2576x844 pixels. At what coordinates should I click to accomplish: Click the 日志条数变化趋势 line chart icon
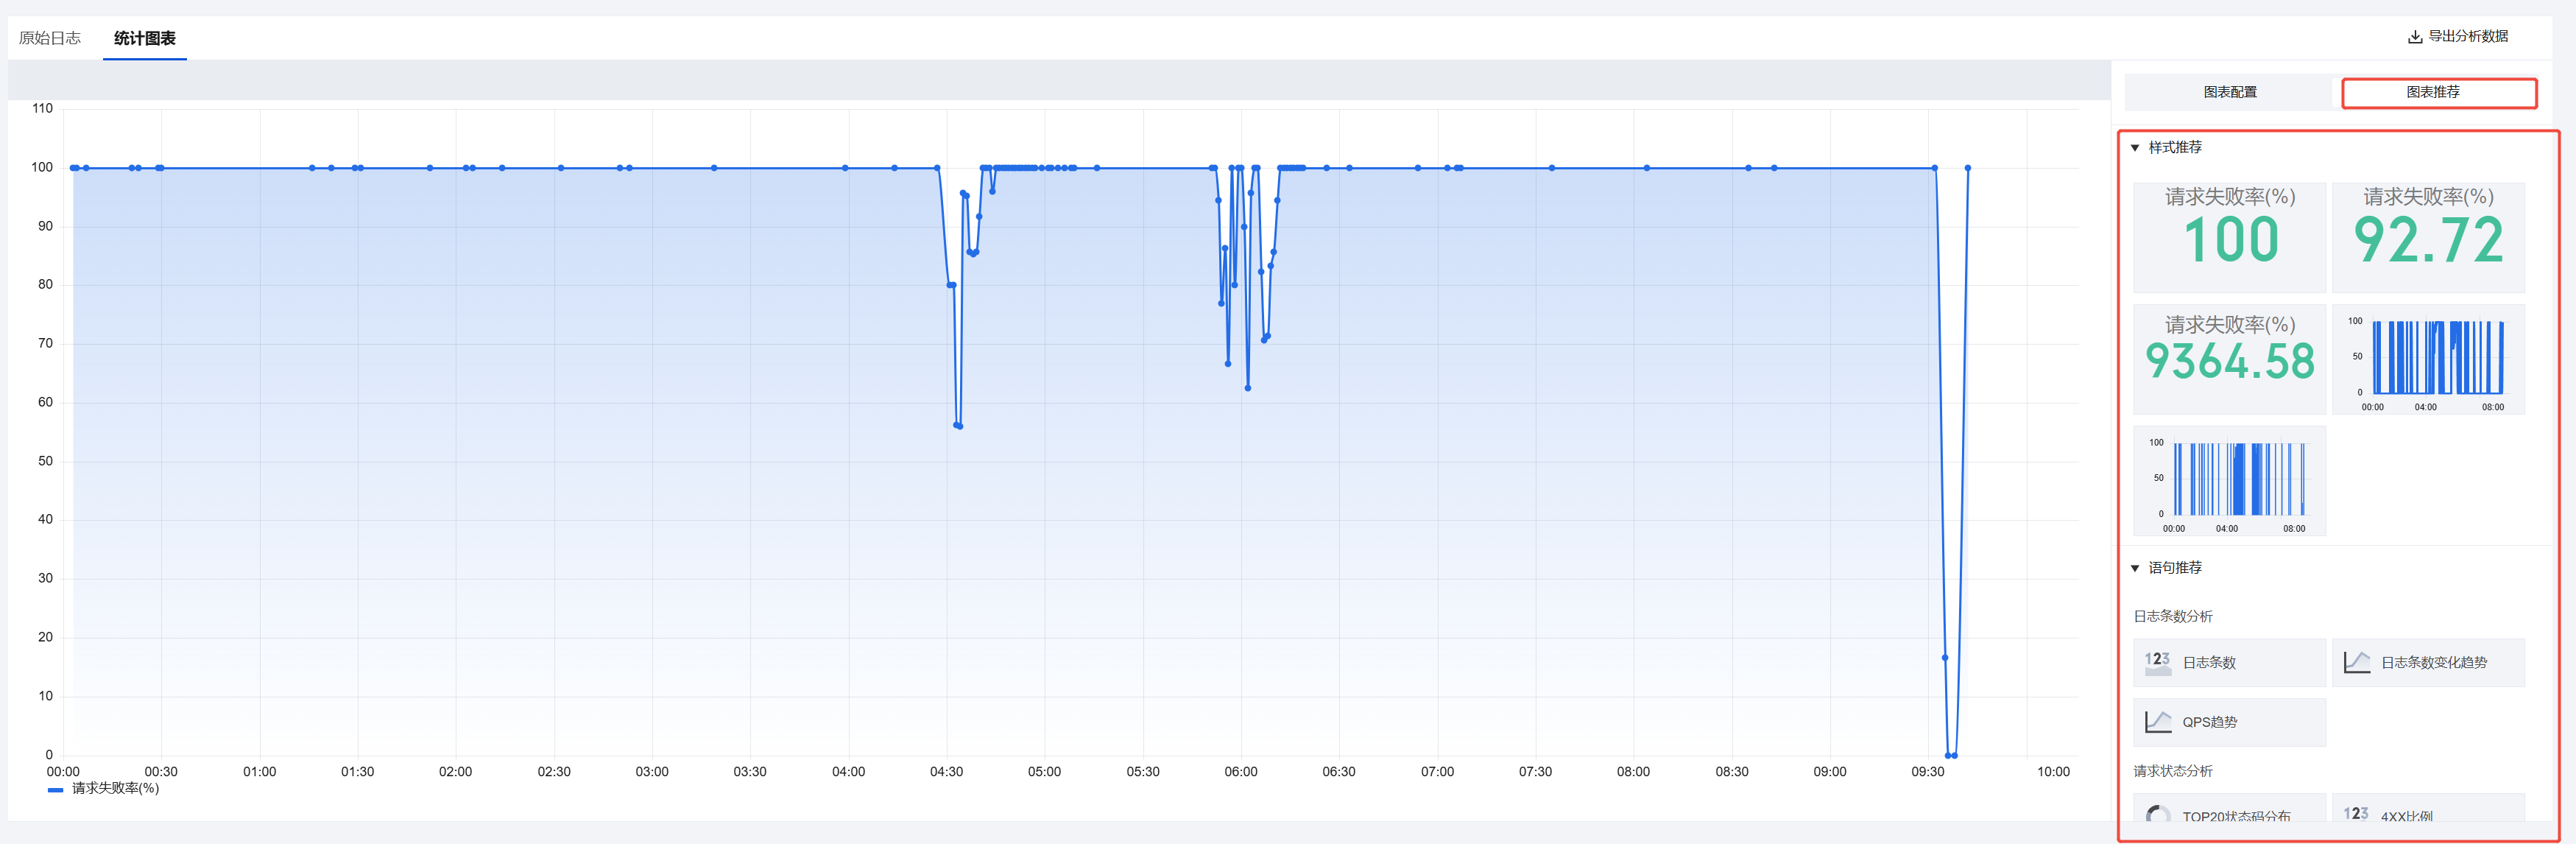pos(2356,662)
